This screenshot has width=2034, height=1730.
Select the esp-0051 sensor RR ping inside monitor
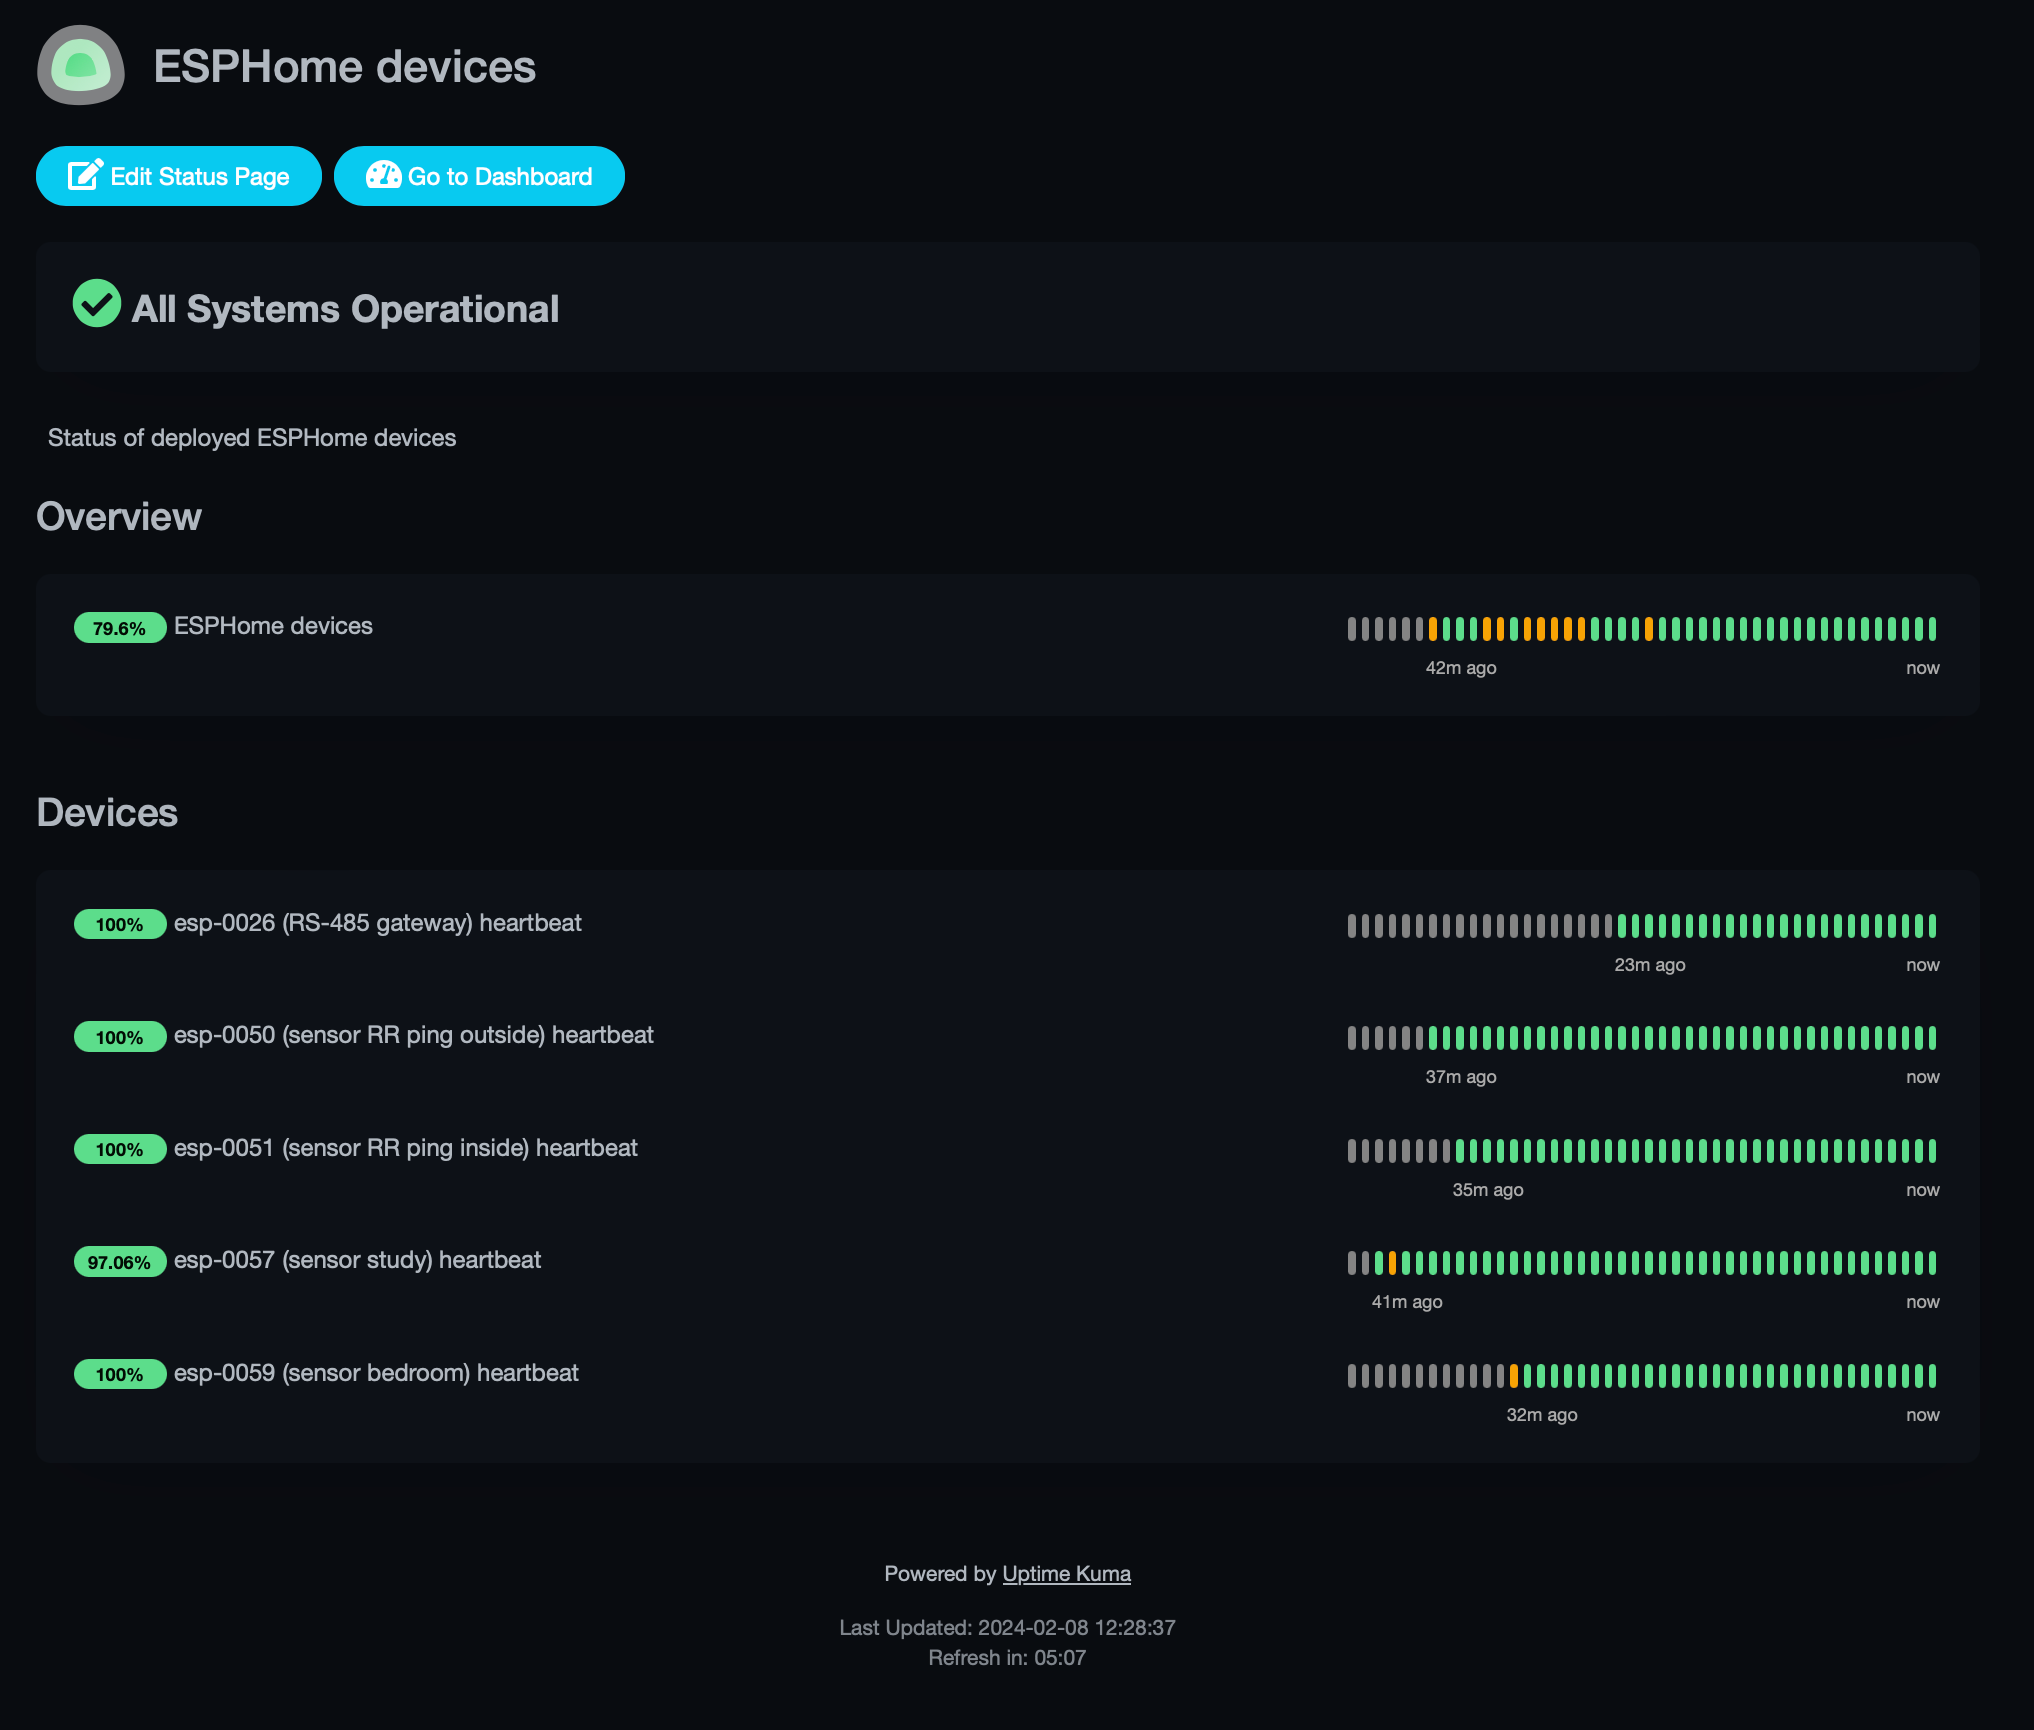point(405,1148)
